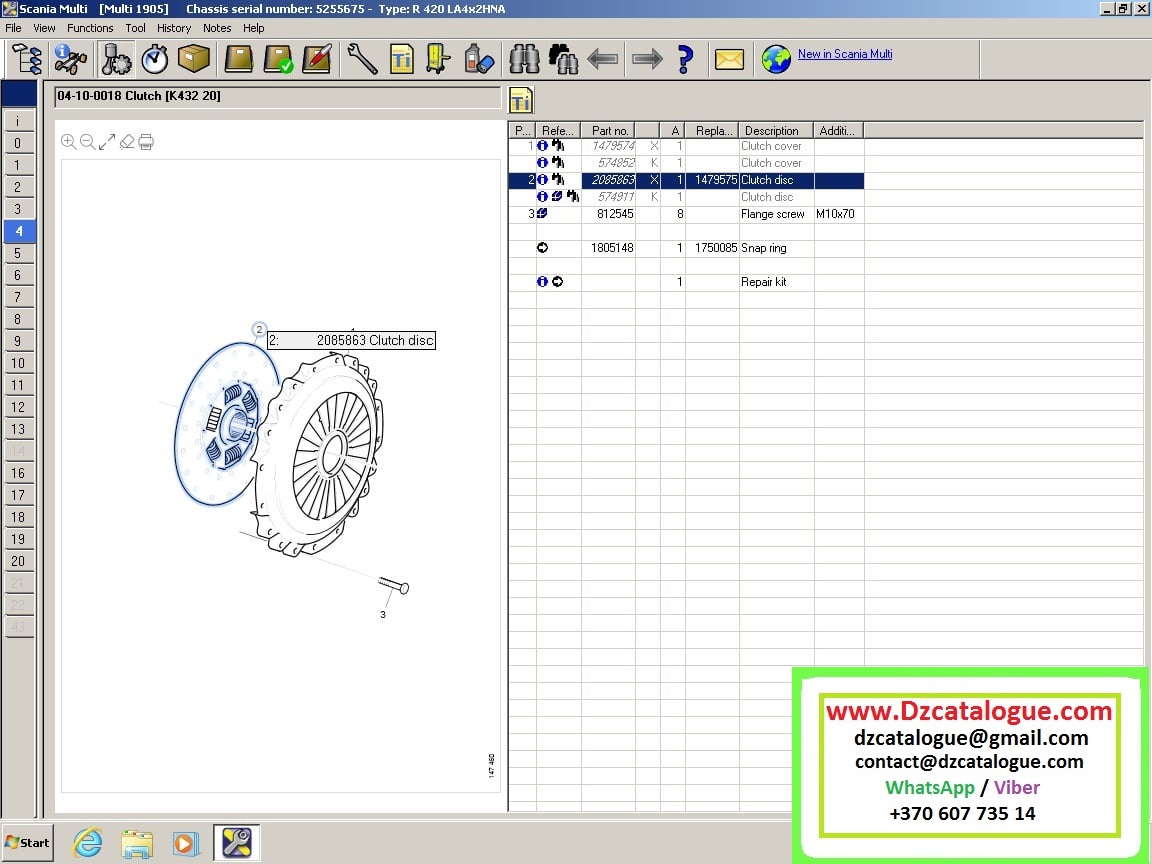Image resolution: width=1152 pixels, height=864 pixels.
Task: Click the Additi... column header
Action: click(838, 131)
